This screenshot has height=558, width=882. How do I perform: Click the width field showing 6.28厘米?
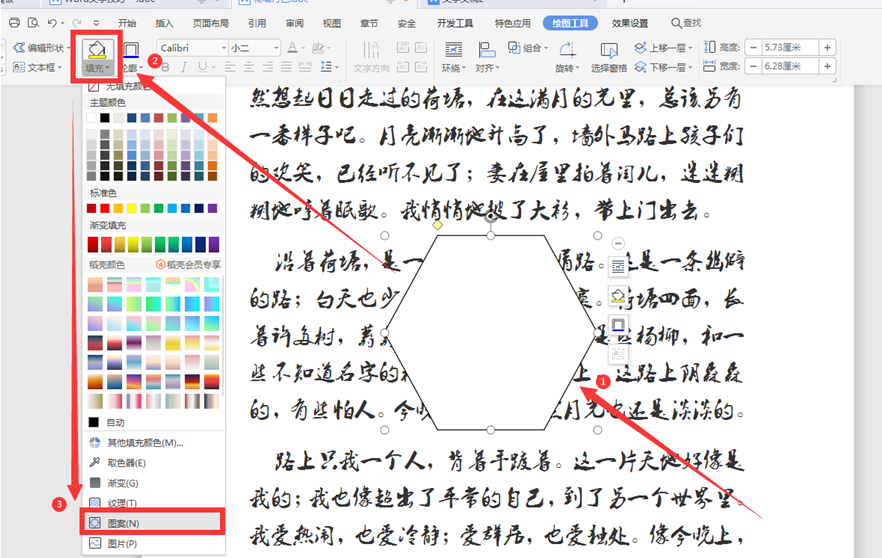[790, 66]
